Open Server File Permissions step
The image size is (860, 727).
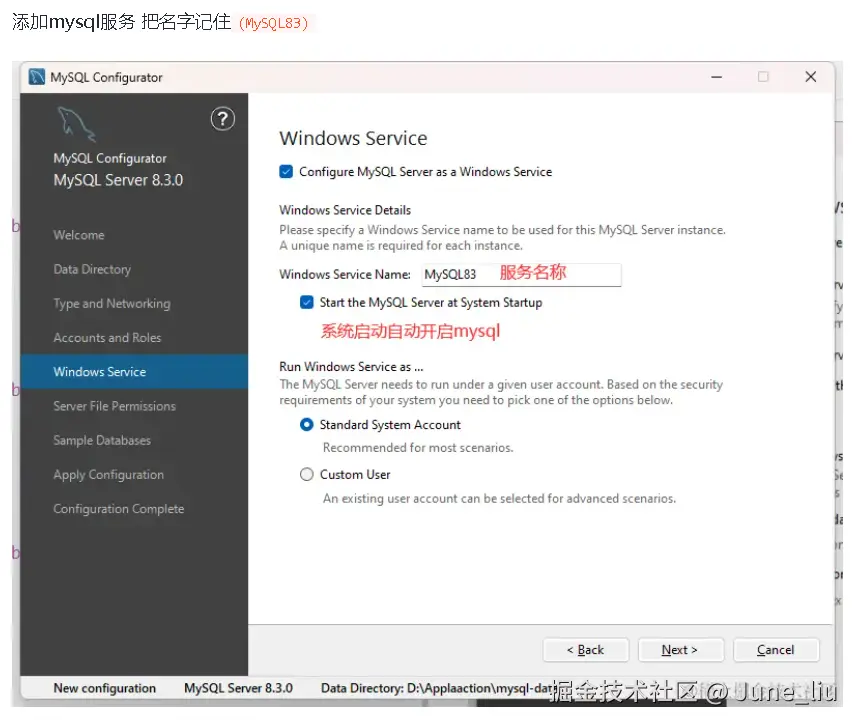click(115, 406)
